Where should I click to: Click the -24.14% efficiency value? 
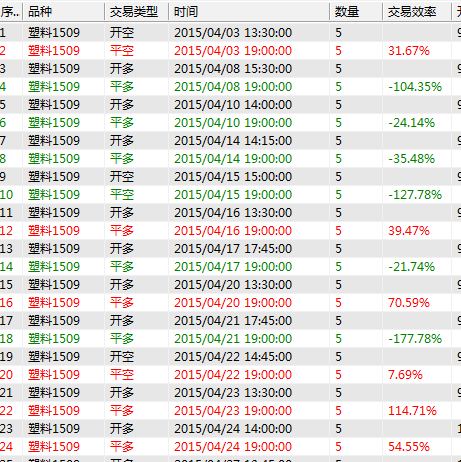(412, 123)
